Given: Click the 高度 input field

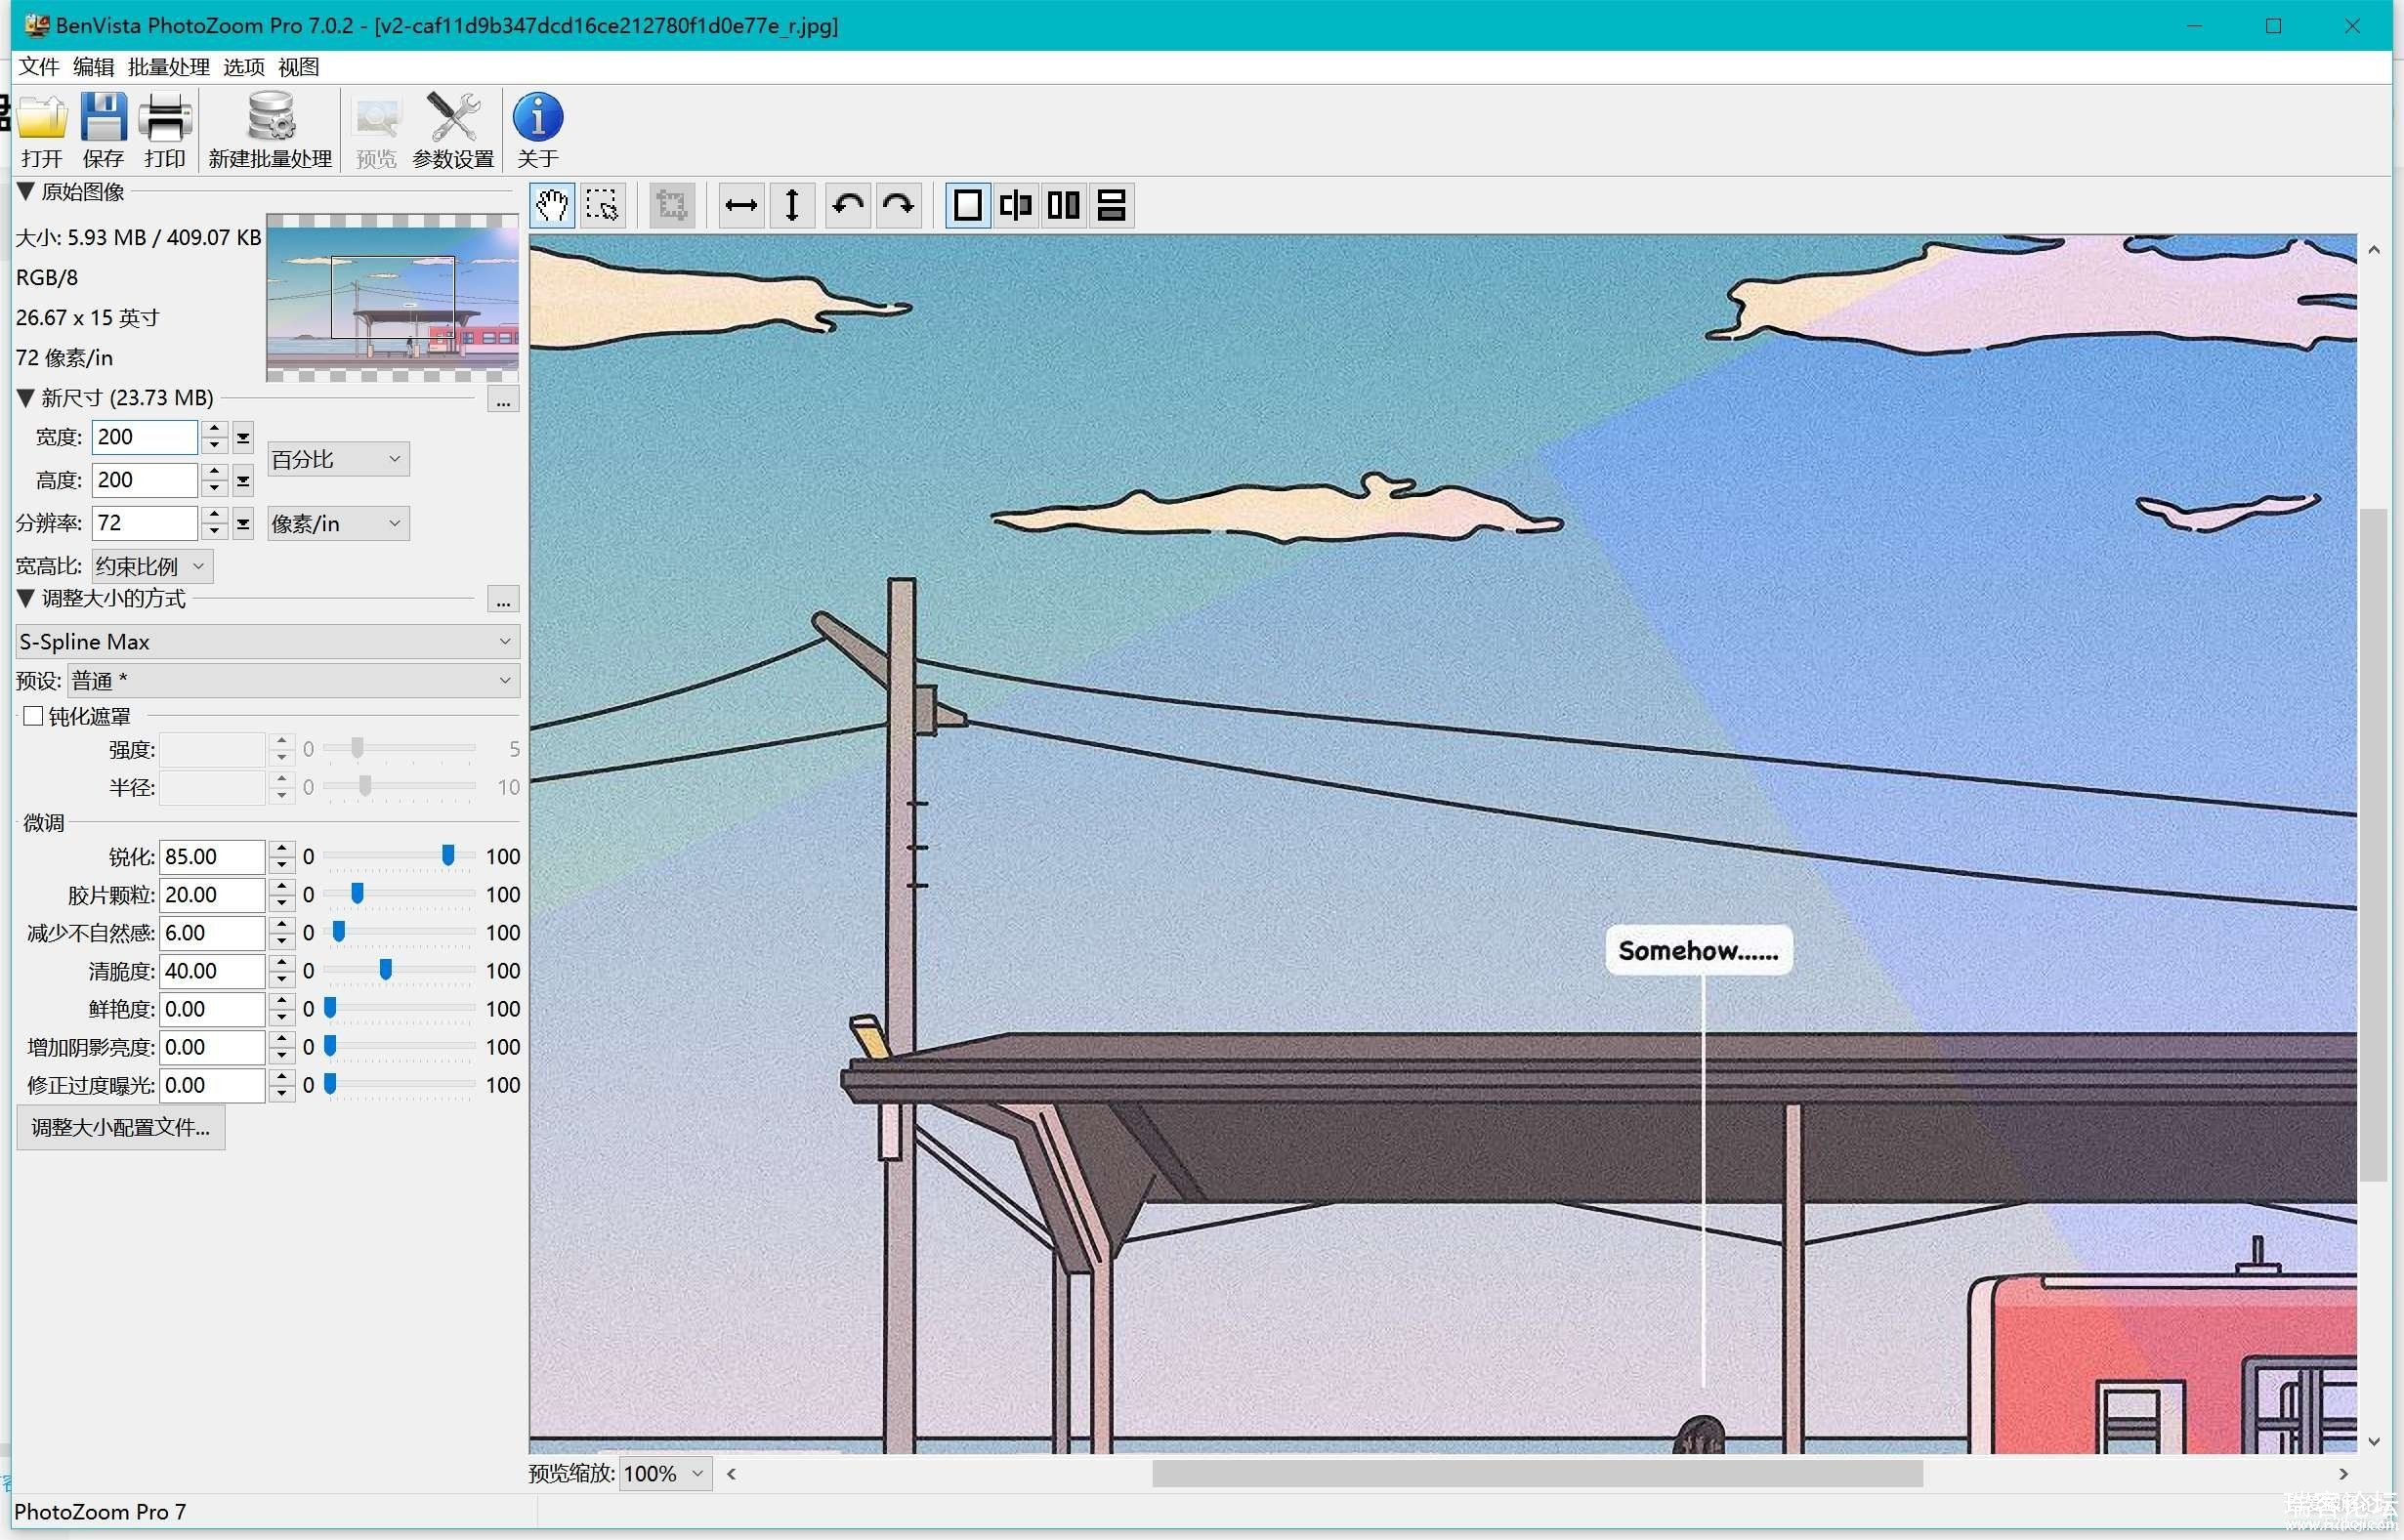Looking at the screenshot, I should [145, 481].
